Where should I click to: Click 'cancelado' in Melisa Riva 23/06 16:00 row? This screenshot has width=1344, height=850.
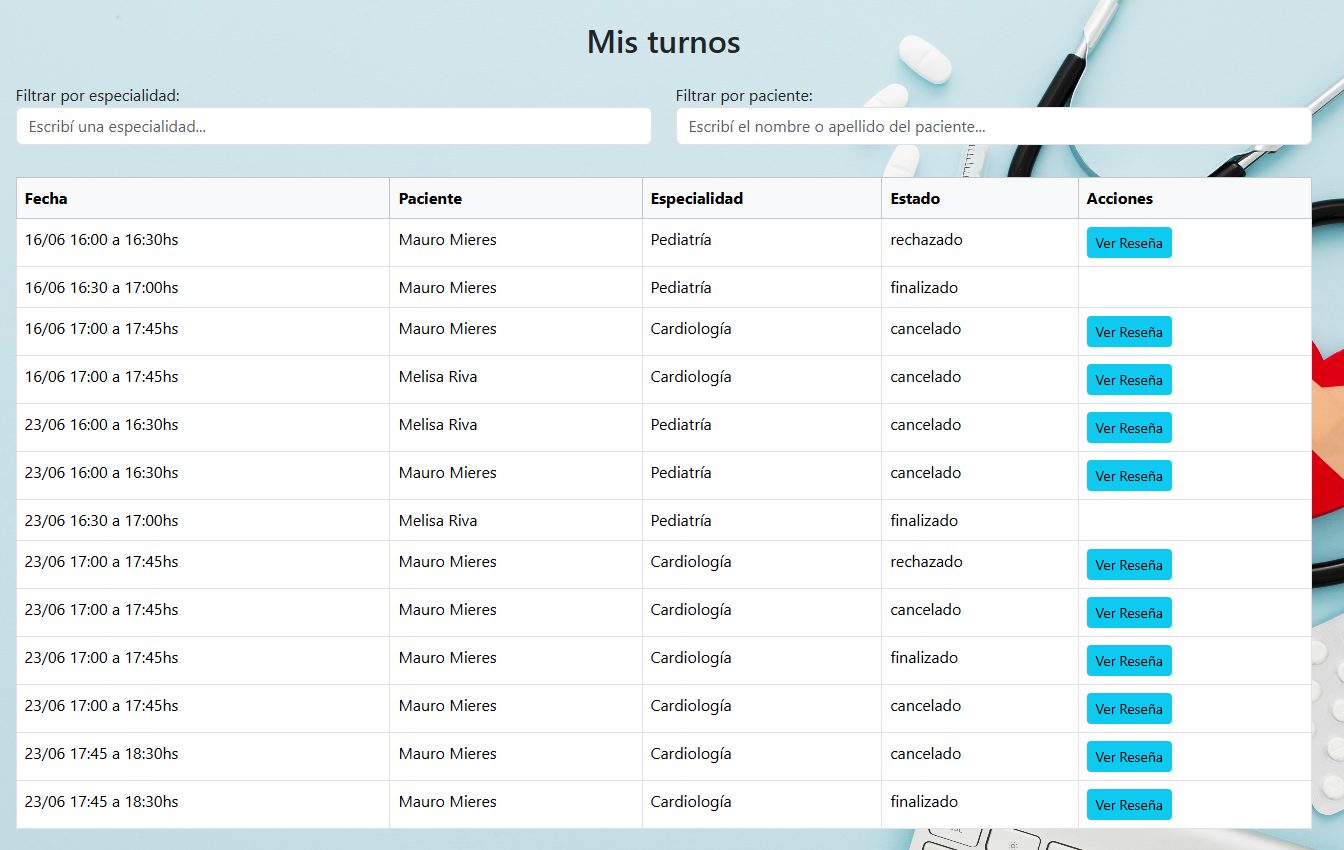tap(926, 425)
